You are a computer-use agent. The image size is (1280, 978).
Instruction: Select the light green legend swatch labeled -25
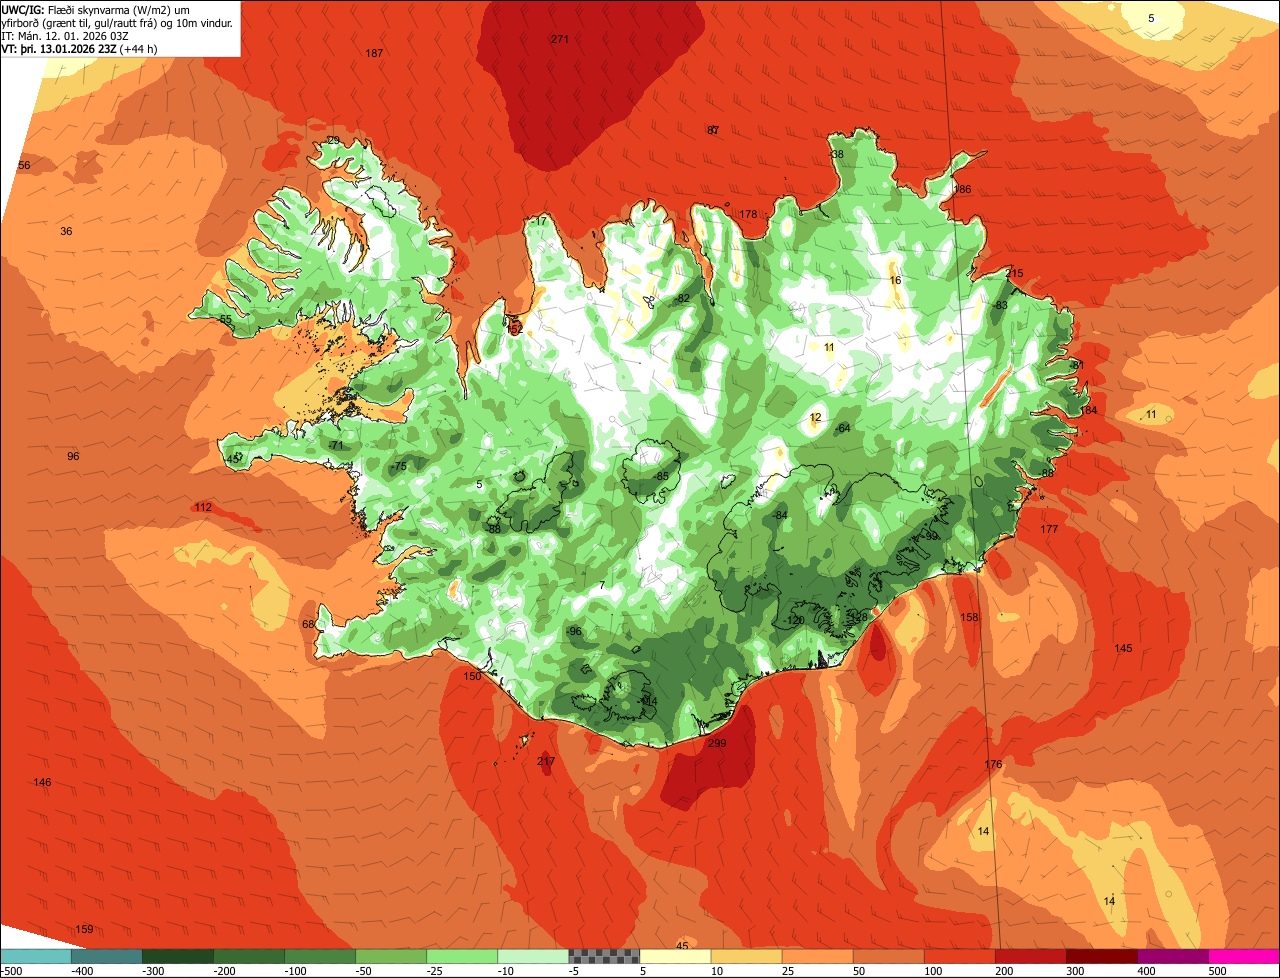(x=461, y=956)
